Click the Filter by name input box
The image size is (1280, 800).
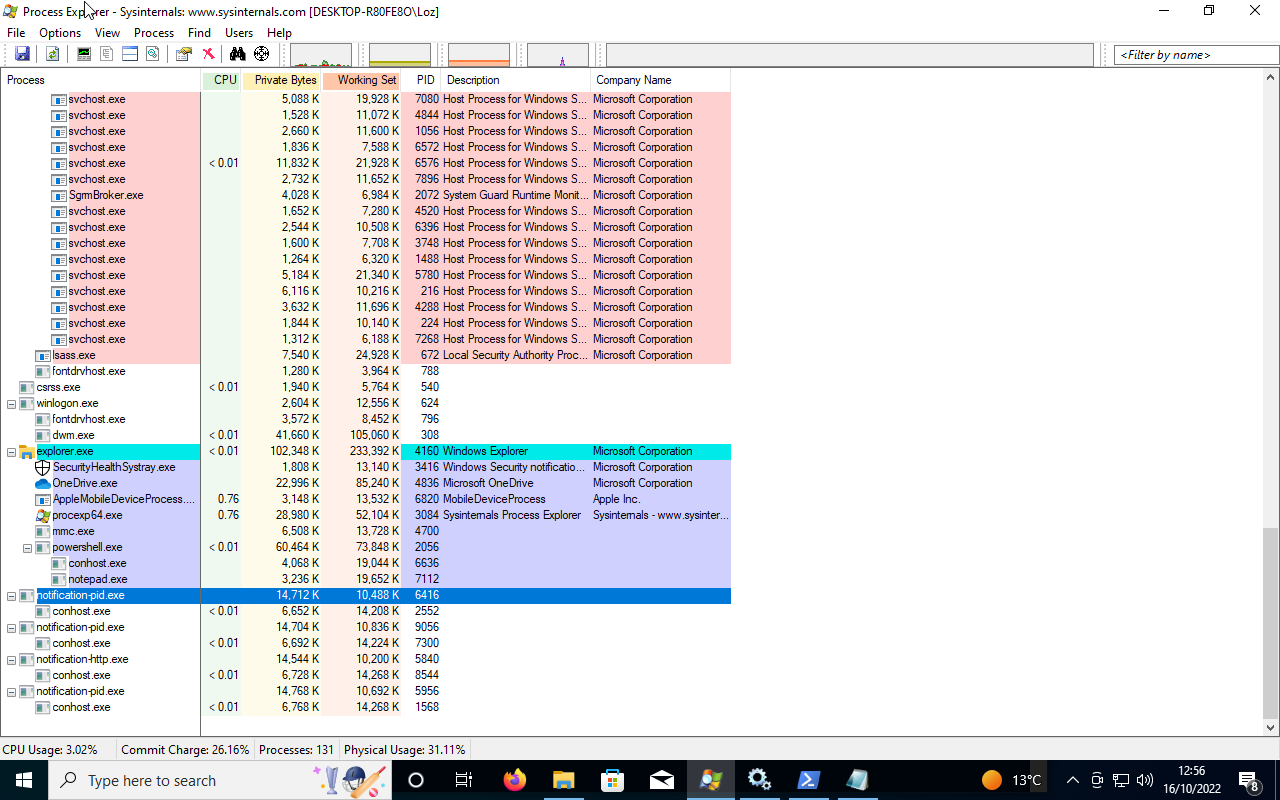click(1193, 54)
